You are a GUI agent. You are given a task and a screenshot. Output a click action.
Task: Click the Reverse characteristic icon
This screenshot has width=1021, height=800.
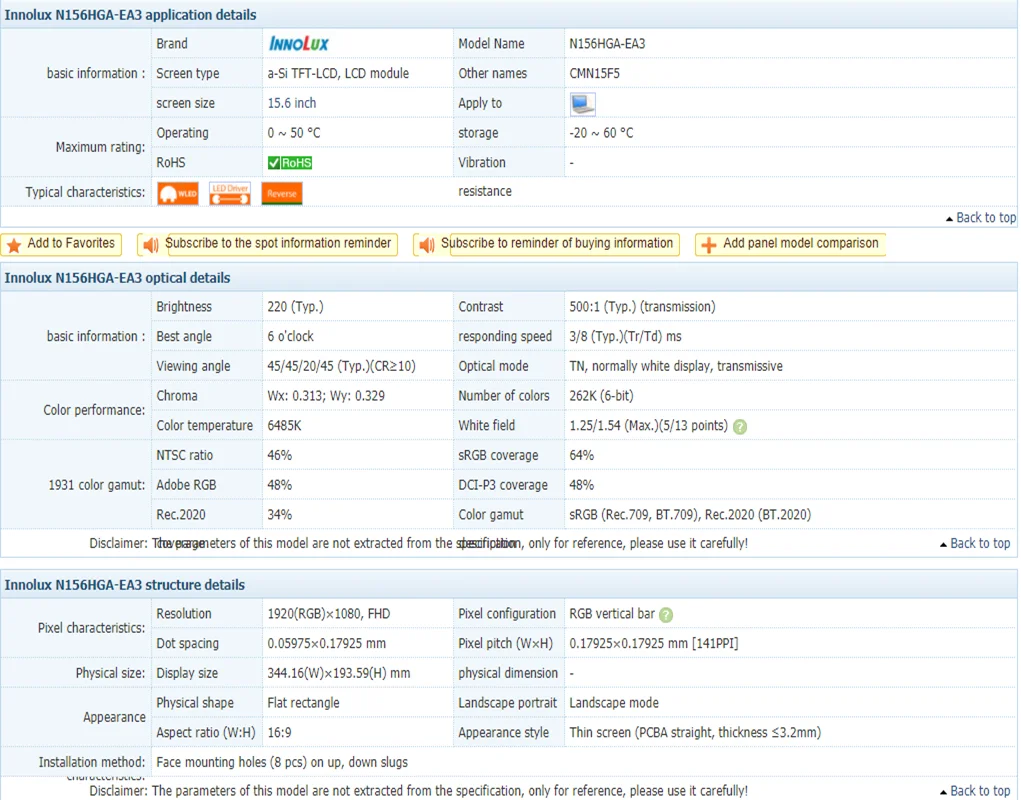282,193
